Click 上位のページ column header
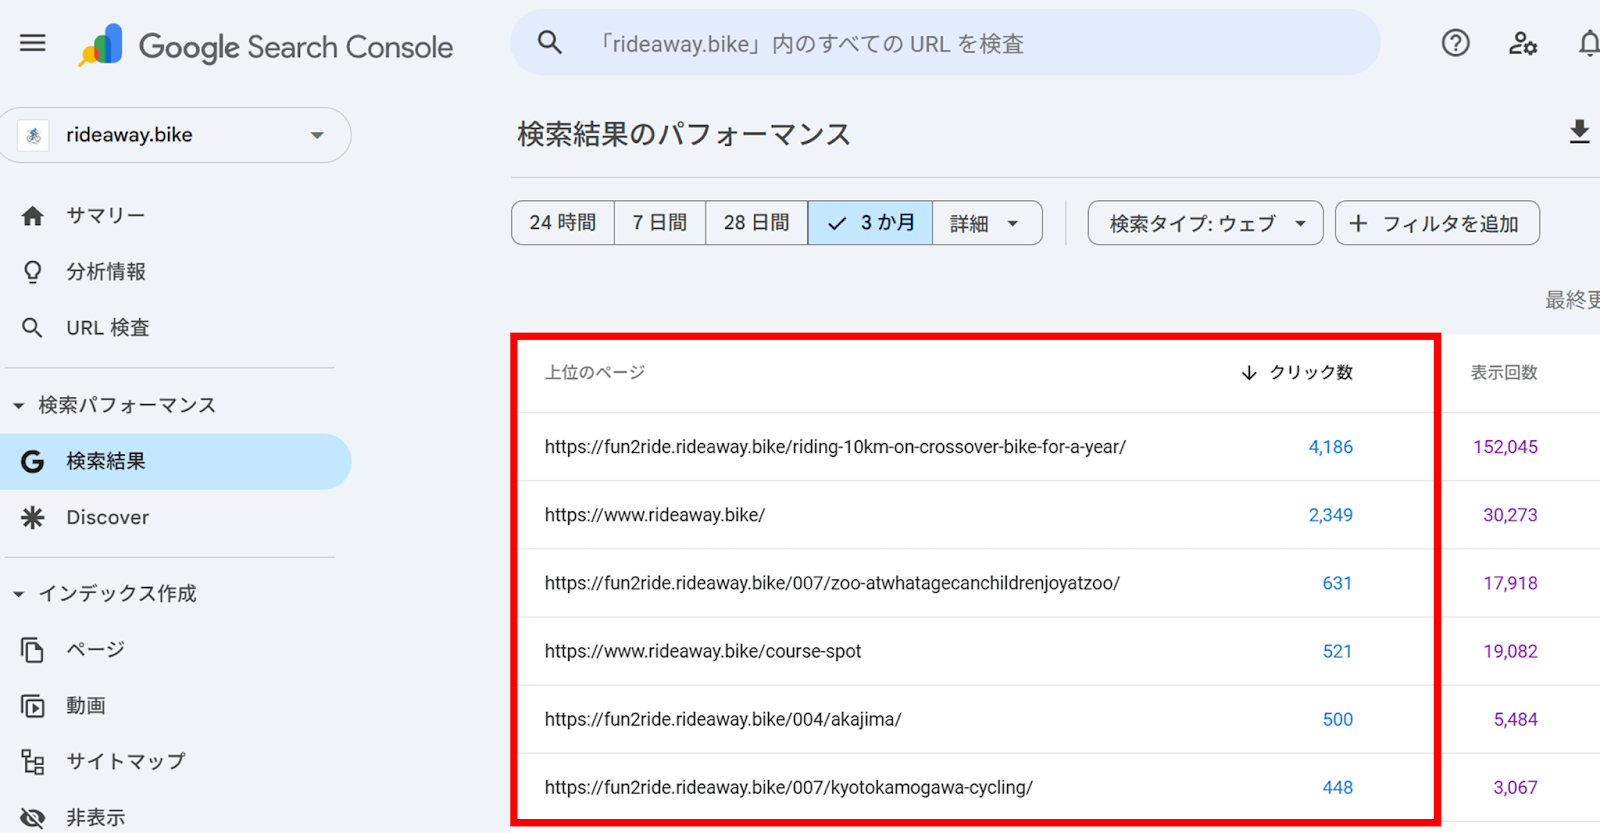The image size is (1600, 833). click(x=595, y=372)
